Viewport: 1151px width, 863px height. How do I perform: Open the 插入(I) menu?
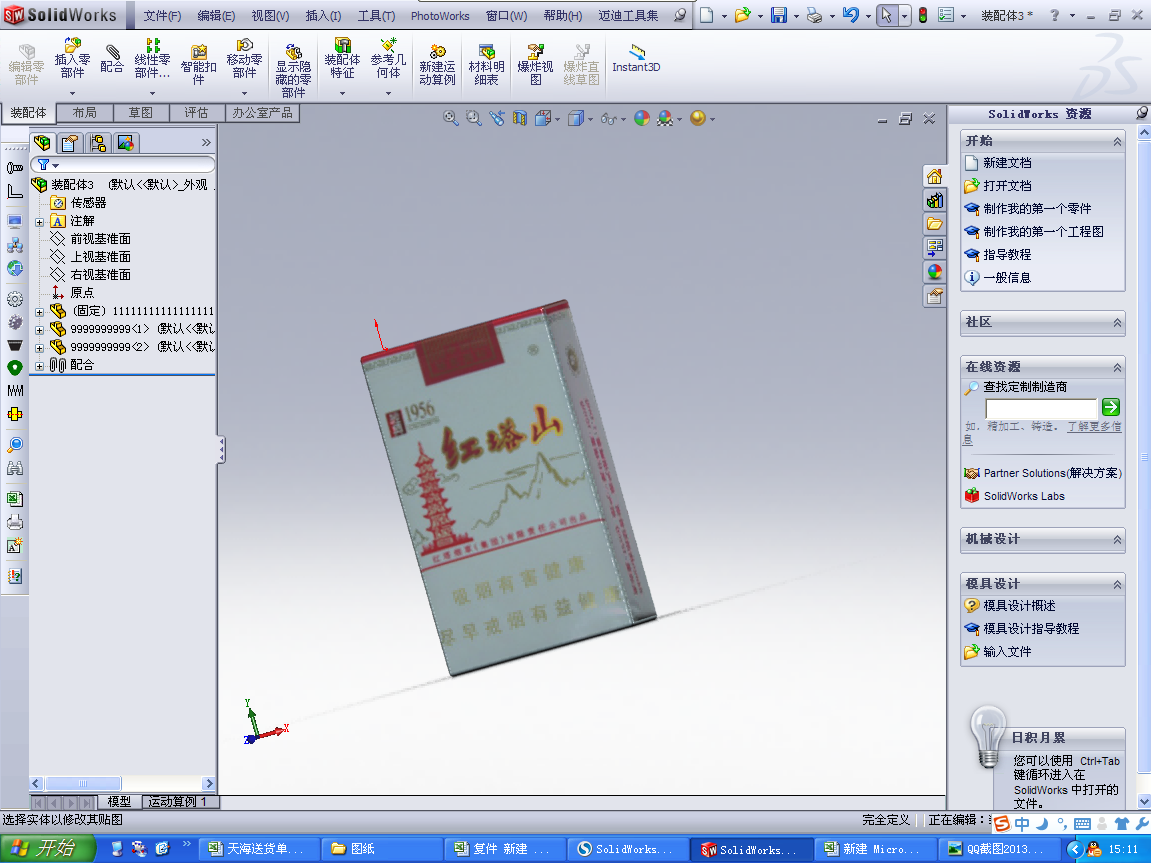(323, 15)
